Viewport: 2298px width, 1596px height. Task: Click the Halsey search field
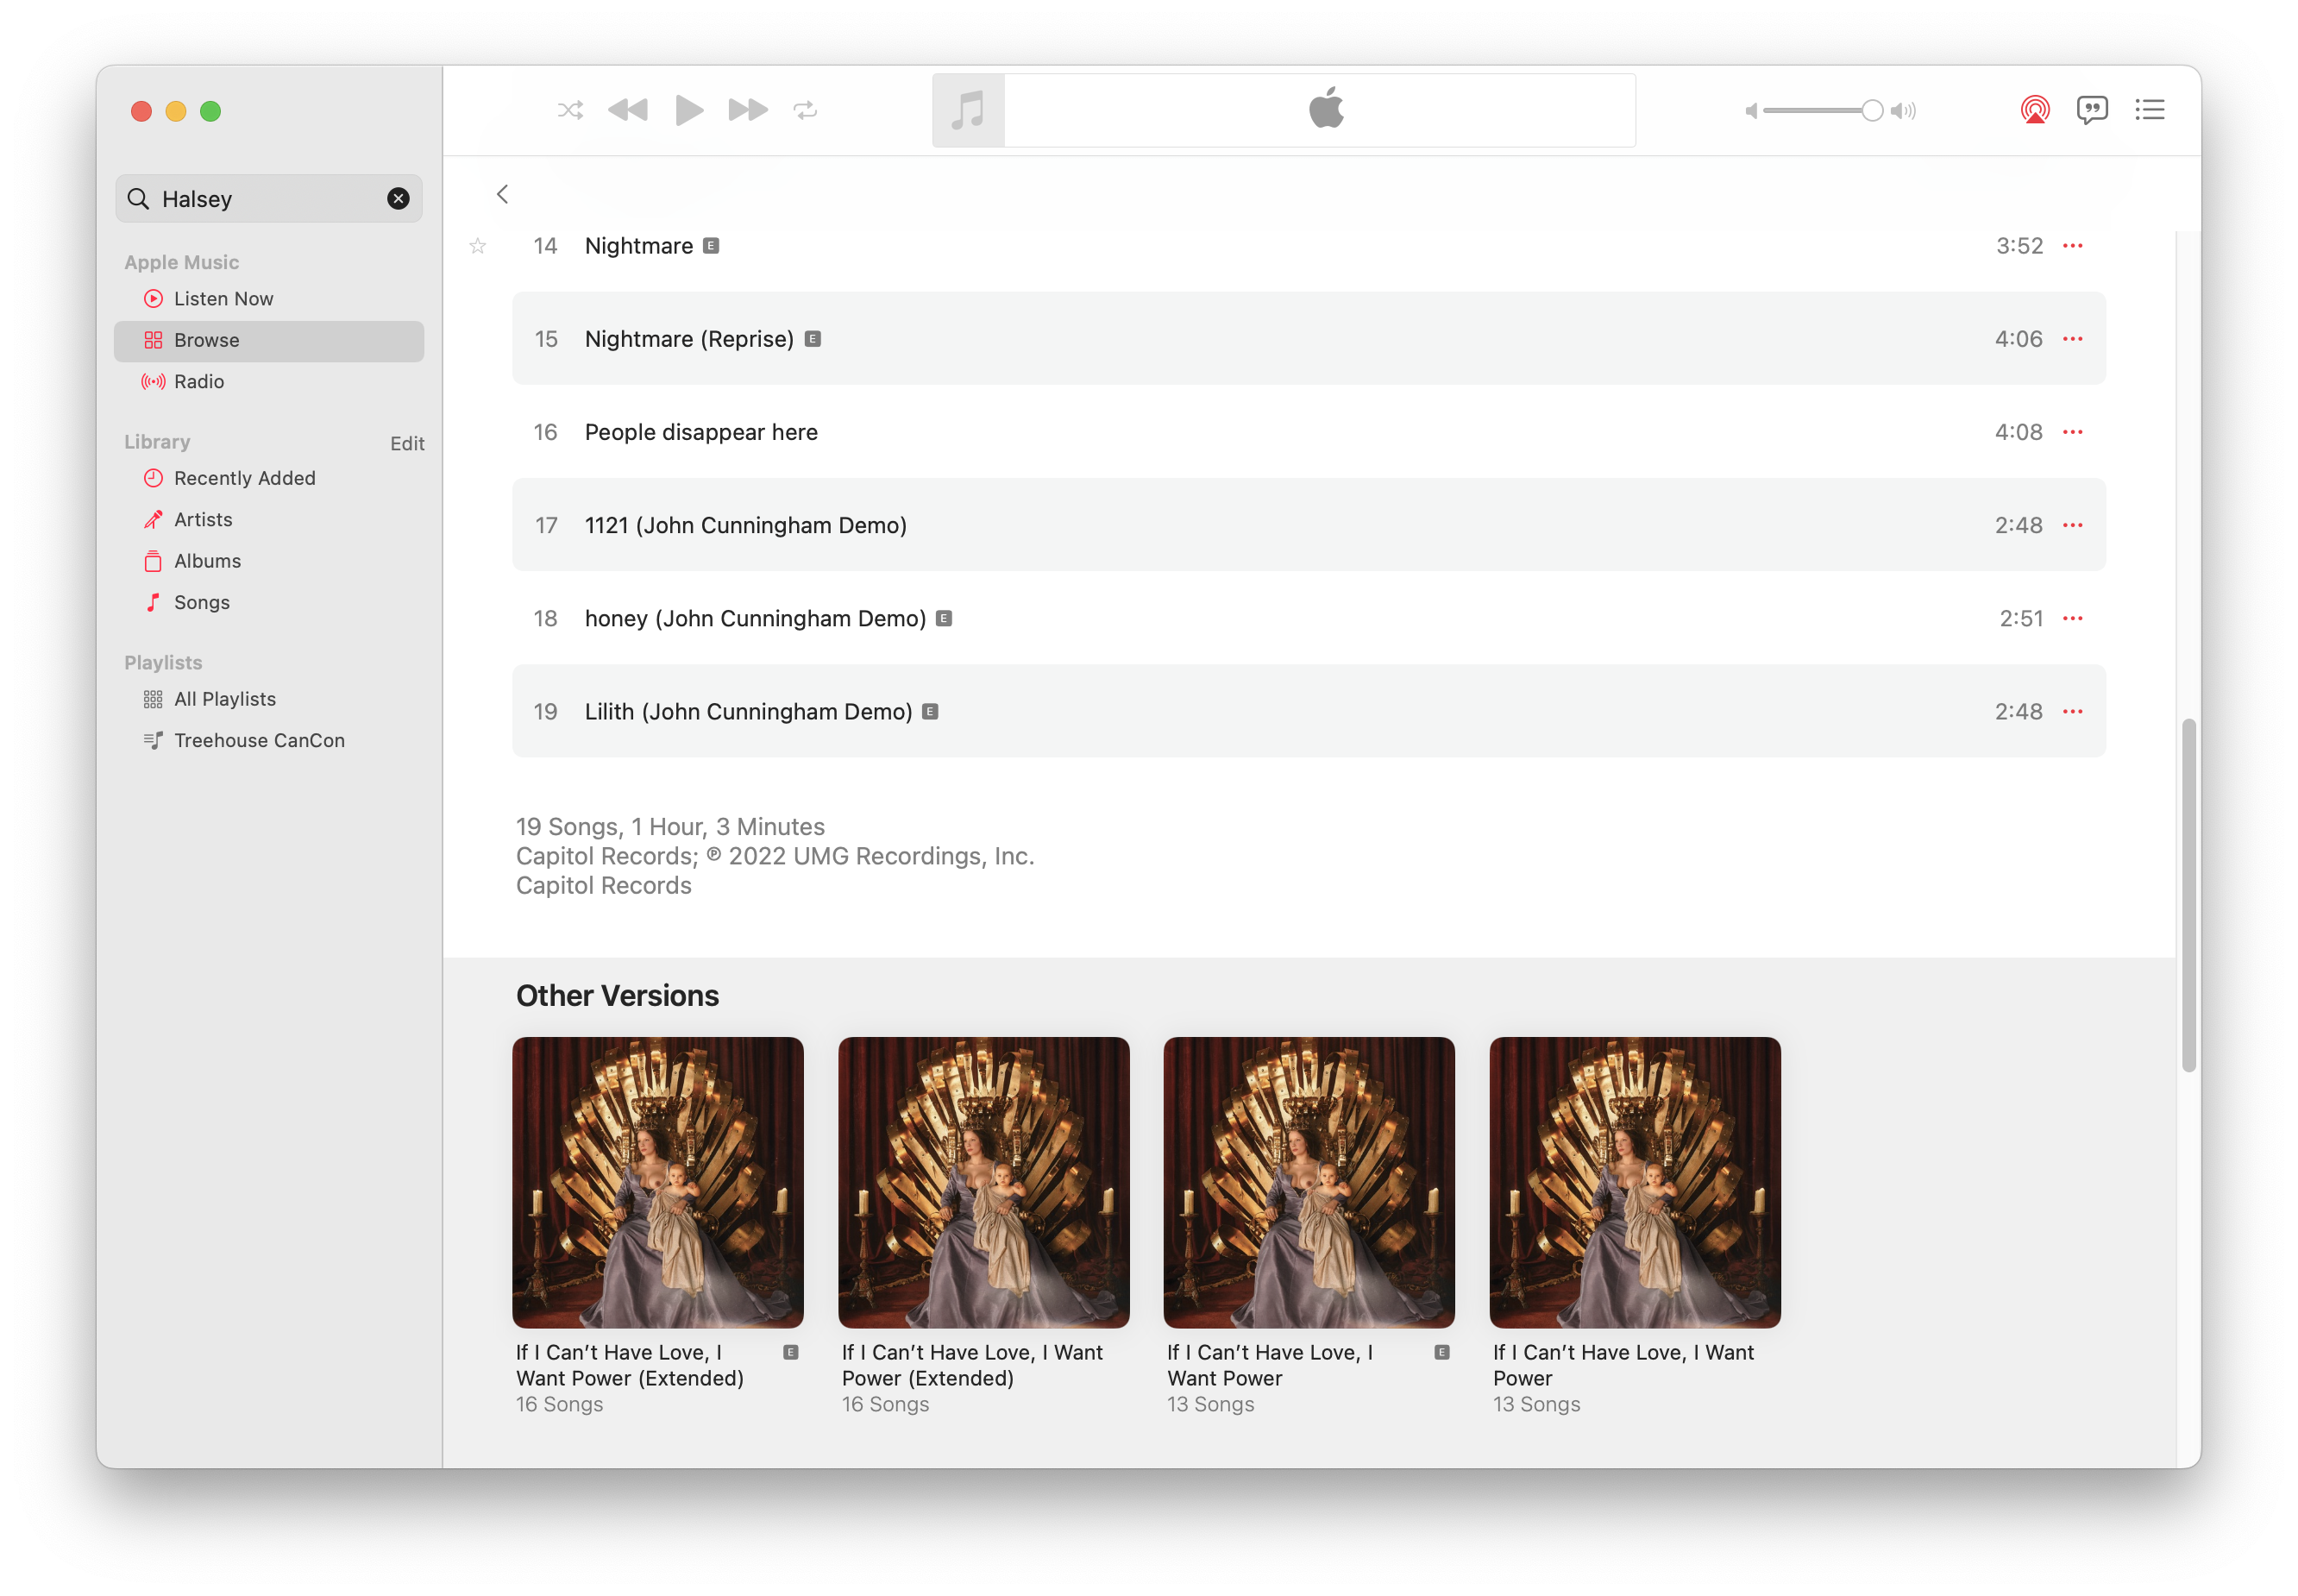269,199
